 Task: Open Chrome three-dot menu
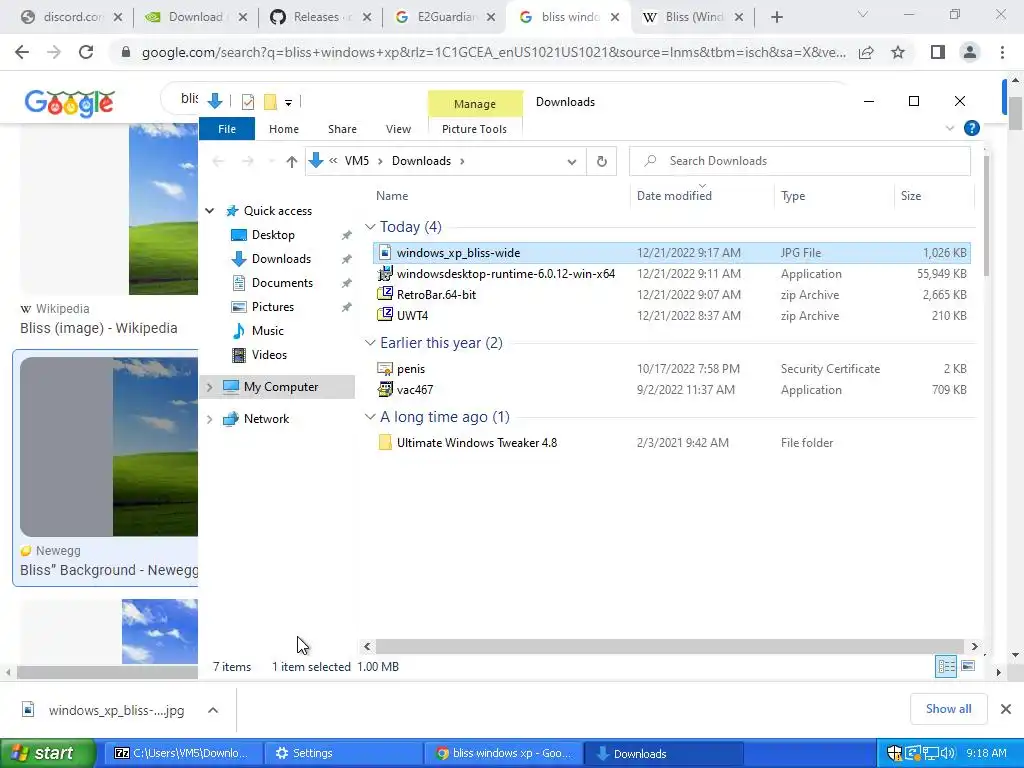coord(1002,52)
